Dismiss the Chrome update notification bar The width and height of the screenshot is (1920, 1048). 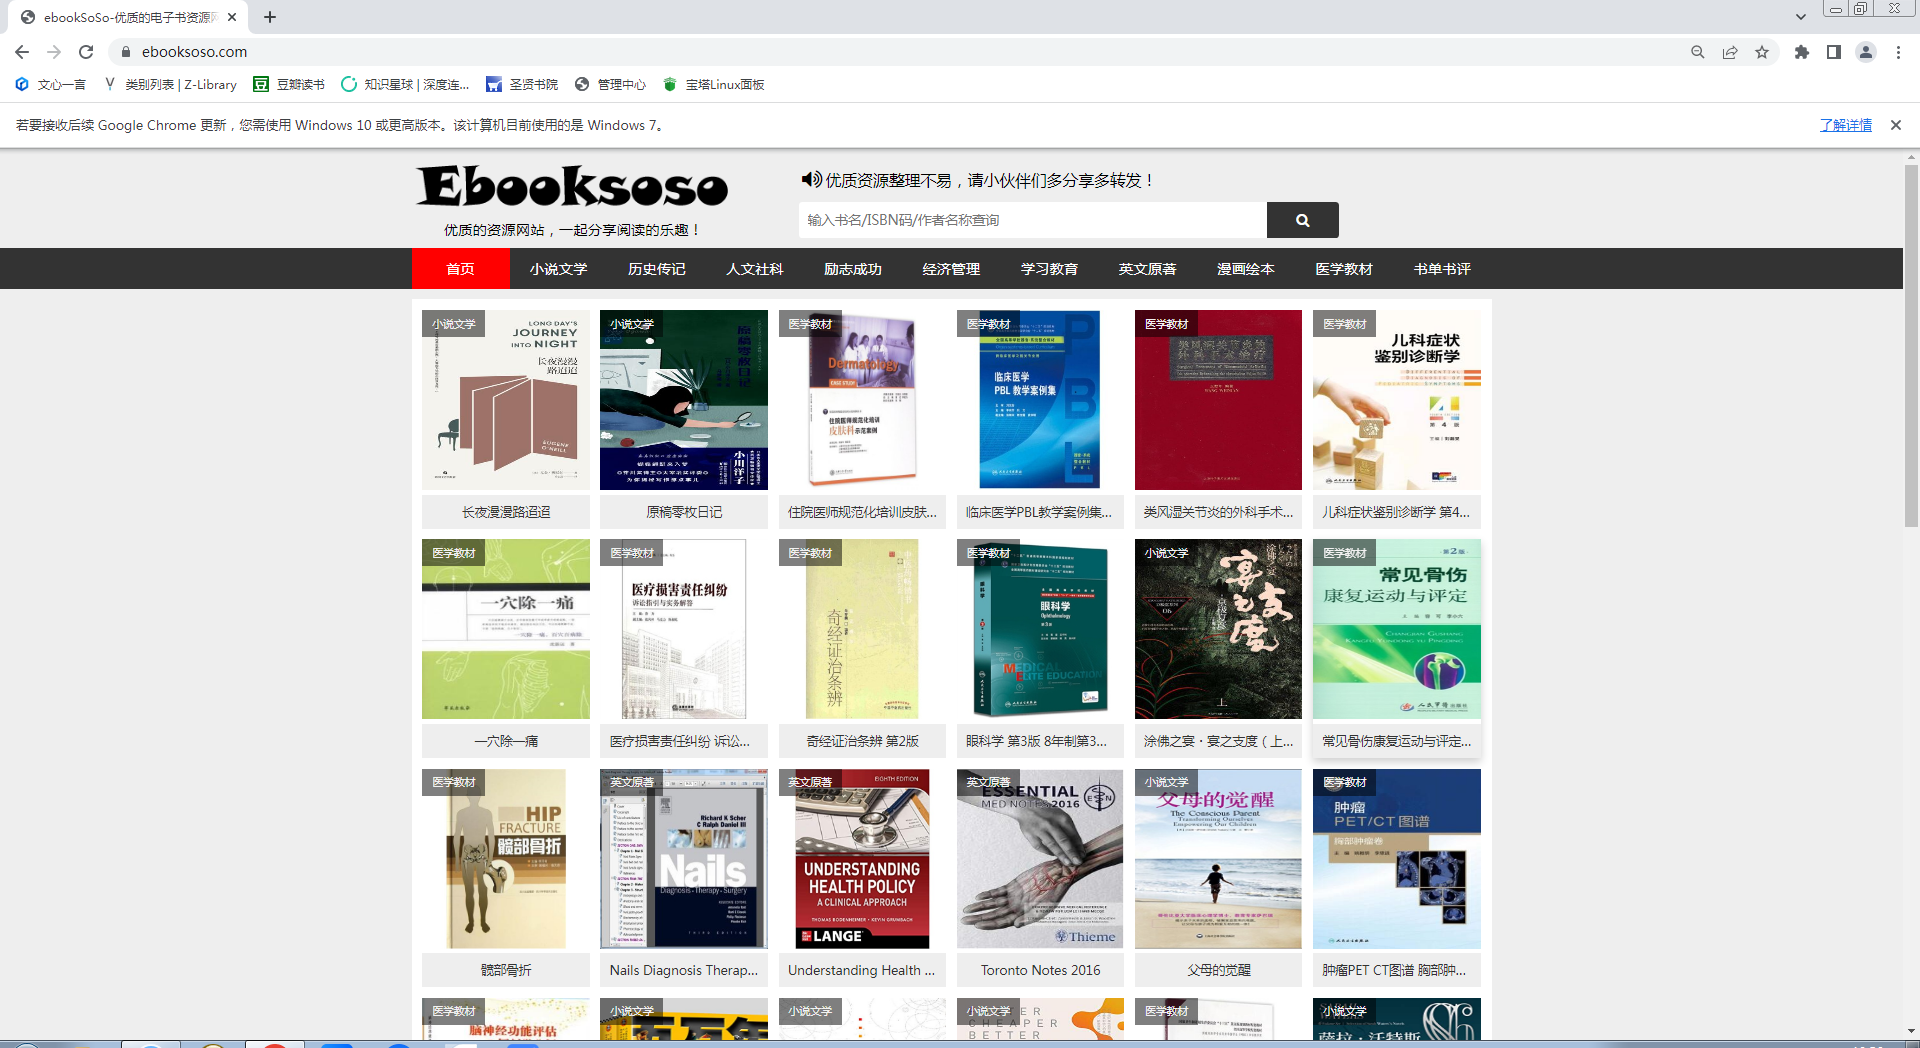1895,125
